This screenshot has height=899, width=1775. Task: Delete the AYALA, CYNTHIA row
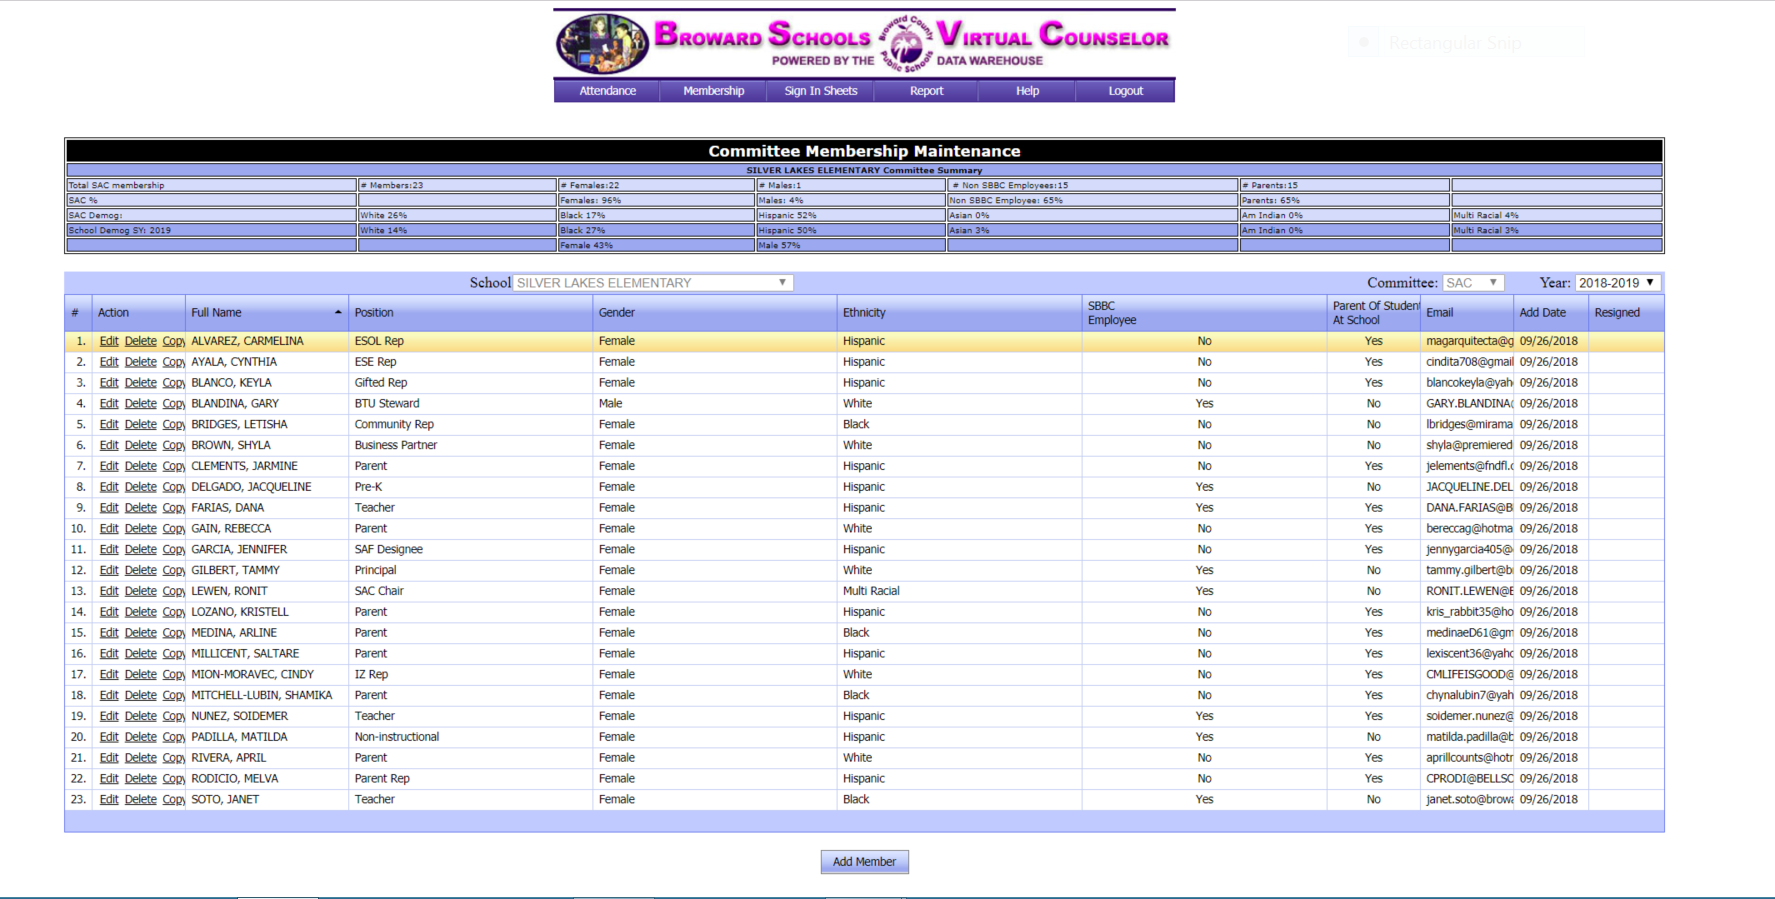pos(140,362)
